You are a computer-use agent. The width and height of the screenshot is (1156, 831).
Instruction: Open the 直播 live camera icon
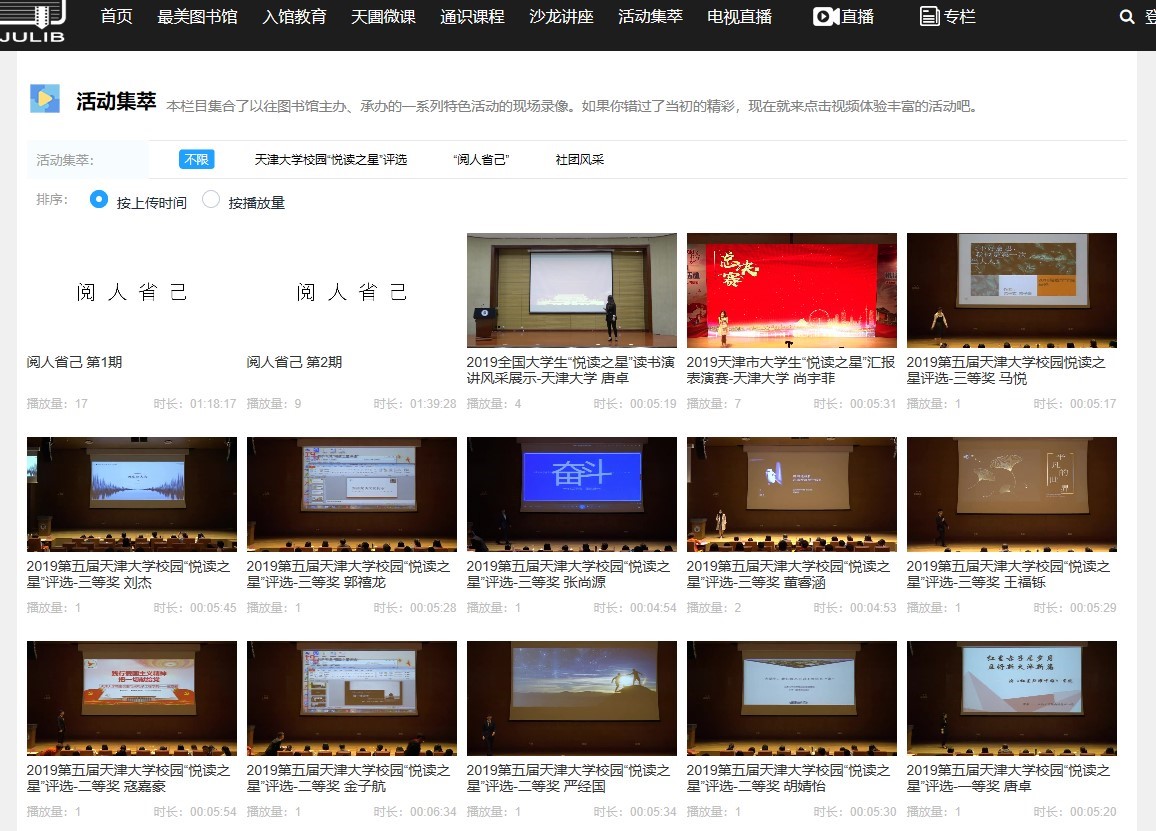click(825, 17)
